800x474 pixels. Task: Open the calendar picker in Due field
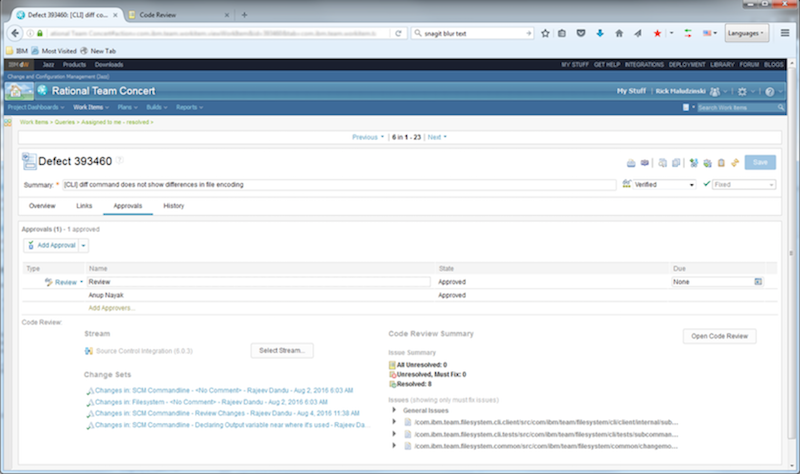coord(758,282)
